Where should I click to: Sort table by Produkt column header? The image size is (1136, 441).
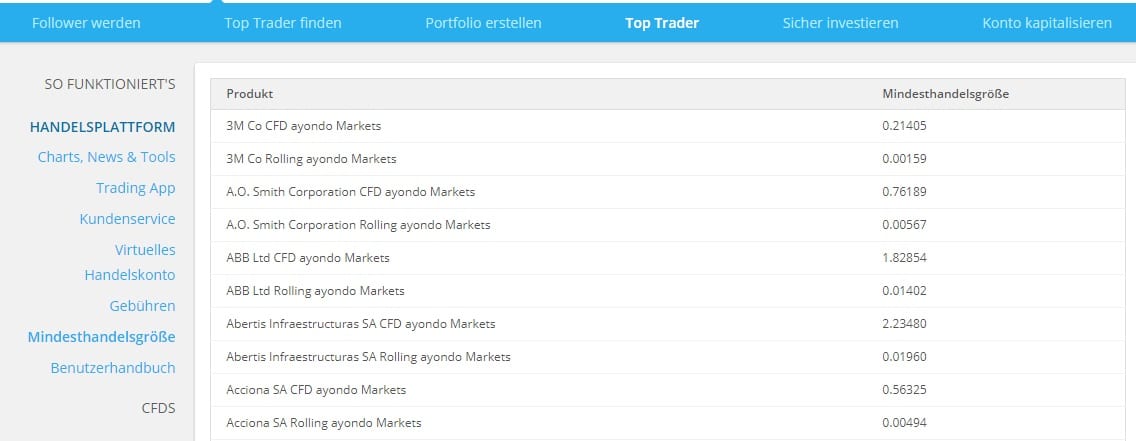tap(250, 94)
